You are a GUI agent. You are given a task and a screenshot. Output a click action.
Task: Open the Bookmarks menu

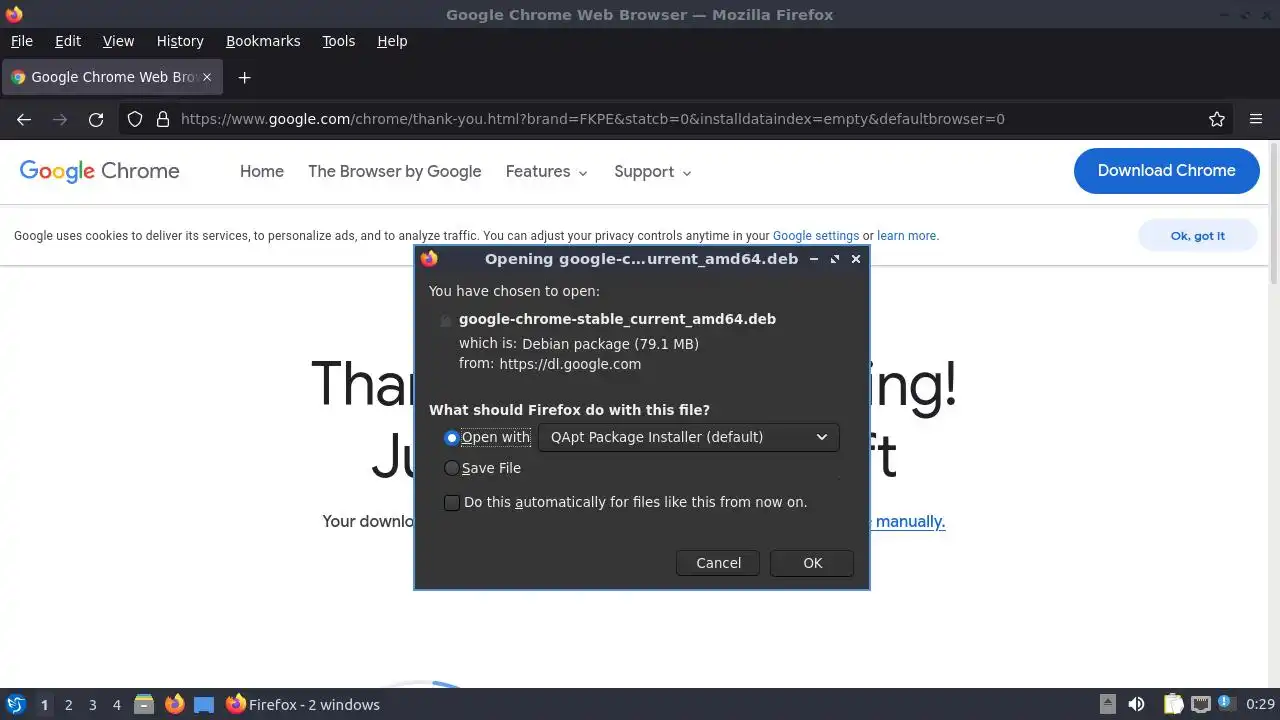pos(263,41)
